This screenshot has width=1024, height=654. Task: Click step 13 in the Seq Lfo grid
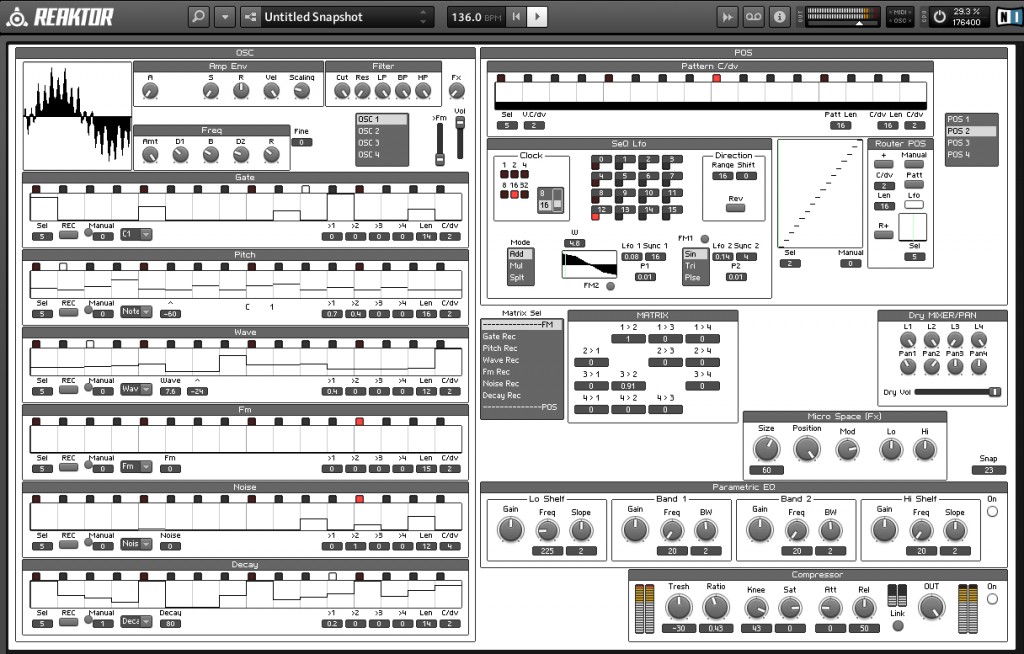[626, 210]
